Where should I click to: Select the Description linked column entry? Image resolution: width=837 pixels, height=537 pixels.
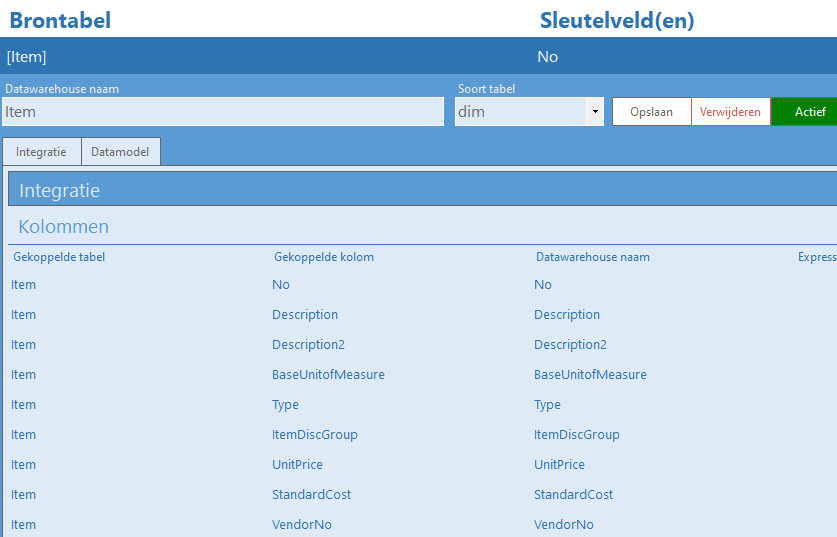point(305,315)
